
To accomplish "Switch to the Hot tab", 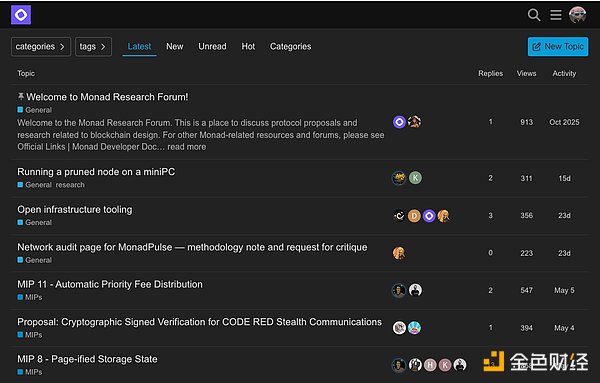I will click(x=248, y=47).
